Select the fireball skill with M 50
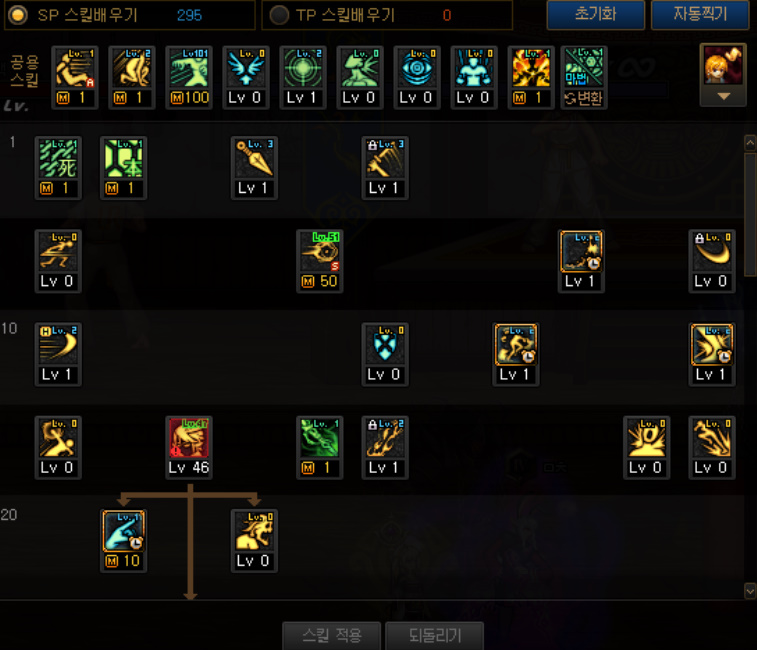The image size is (757, 650). coord(320,261)
